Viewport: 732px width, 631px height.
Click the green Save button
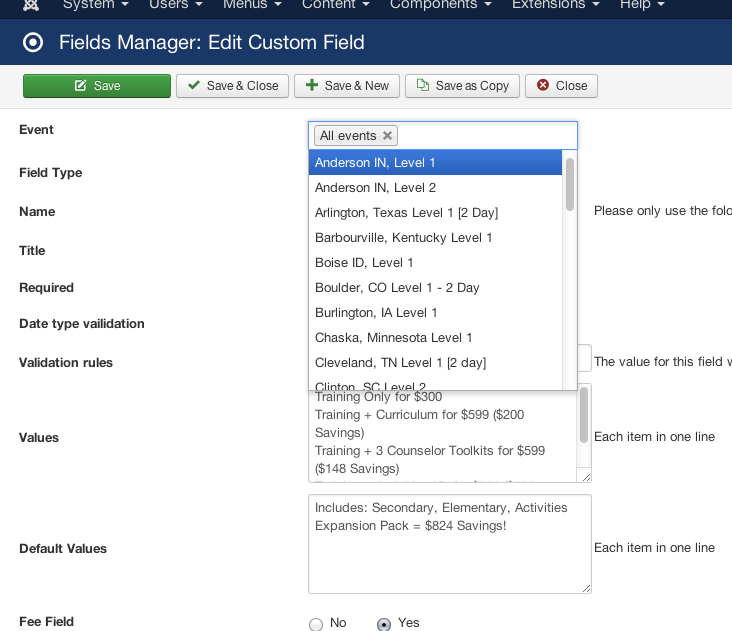[97, 86]
